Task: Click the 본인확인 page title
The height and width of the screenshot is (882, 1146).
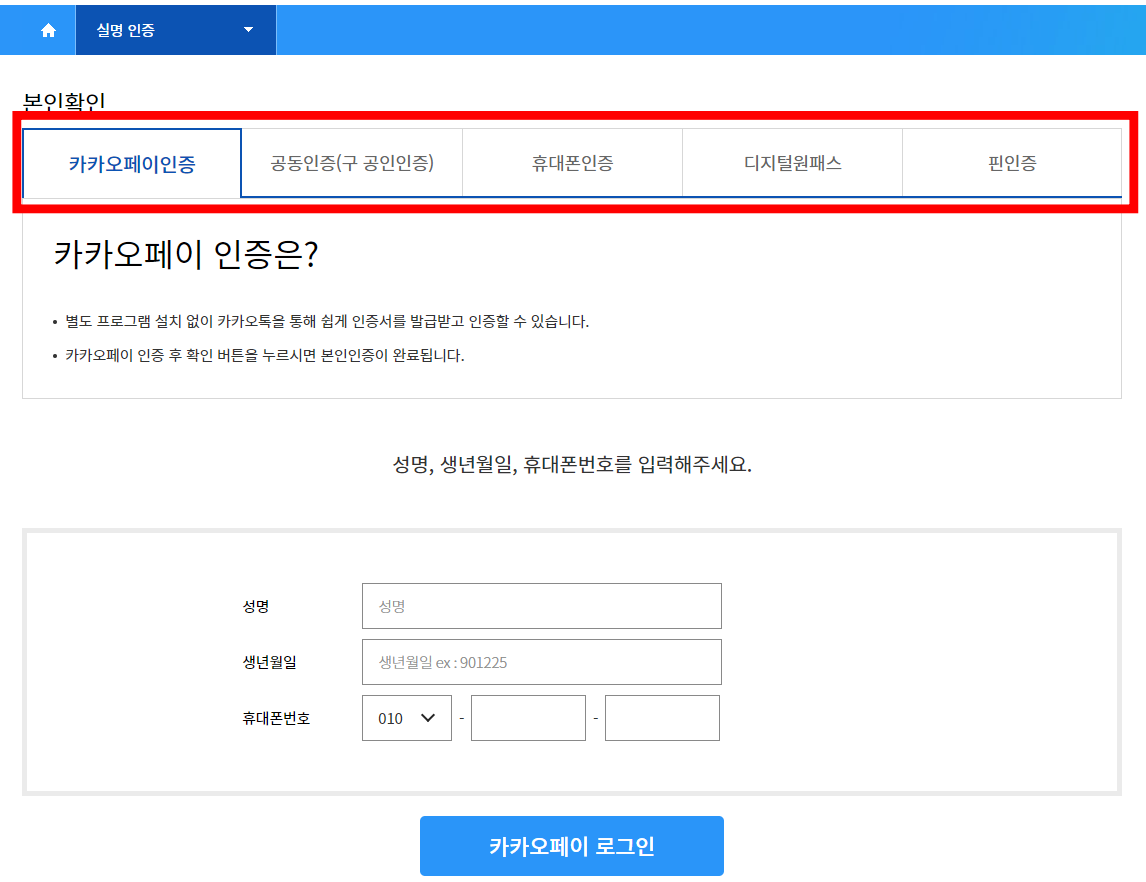Action: coord(64,101)
